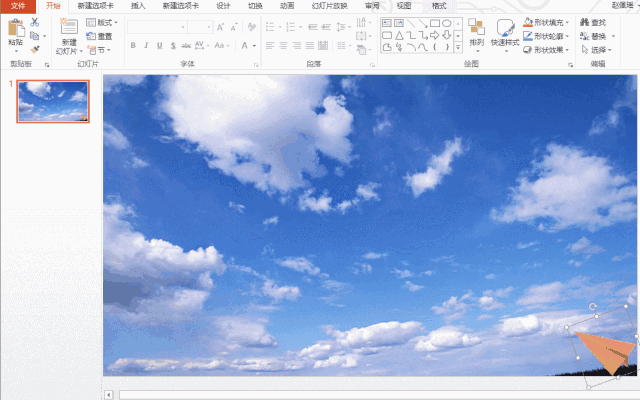Screen dimensions: 640x400
Task: Decrease font size with the smaller A icon
Action: point(234,27)
